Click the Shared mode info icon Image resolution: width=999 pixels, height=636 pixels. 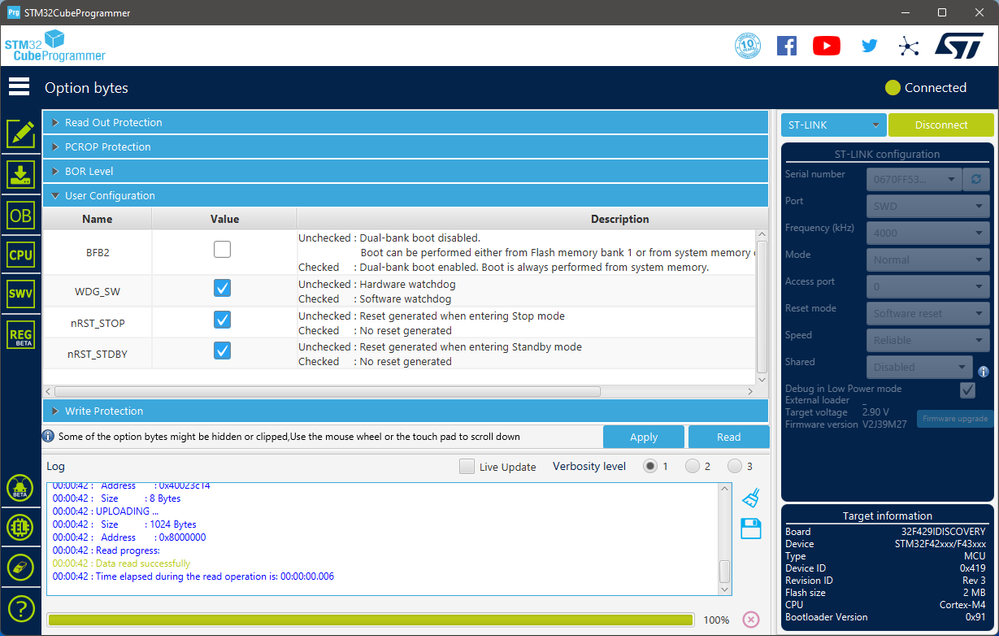pos(983,372)
